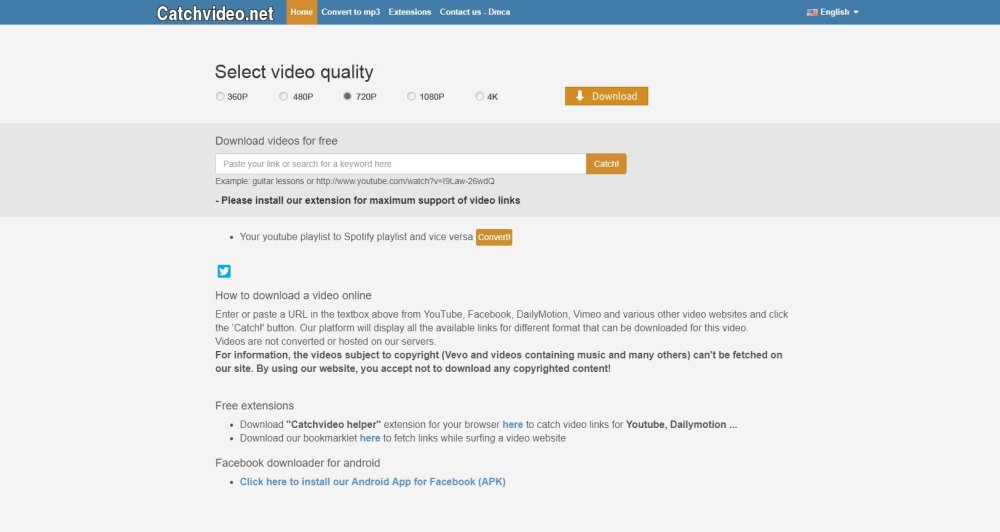Click the Convert! playlist button
1000x532 pixels.
tap(494, 237)
